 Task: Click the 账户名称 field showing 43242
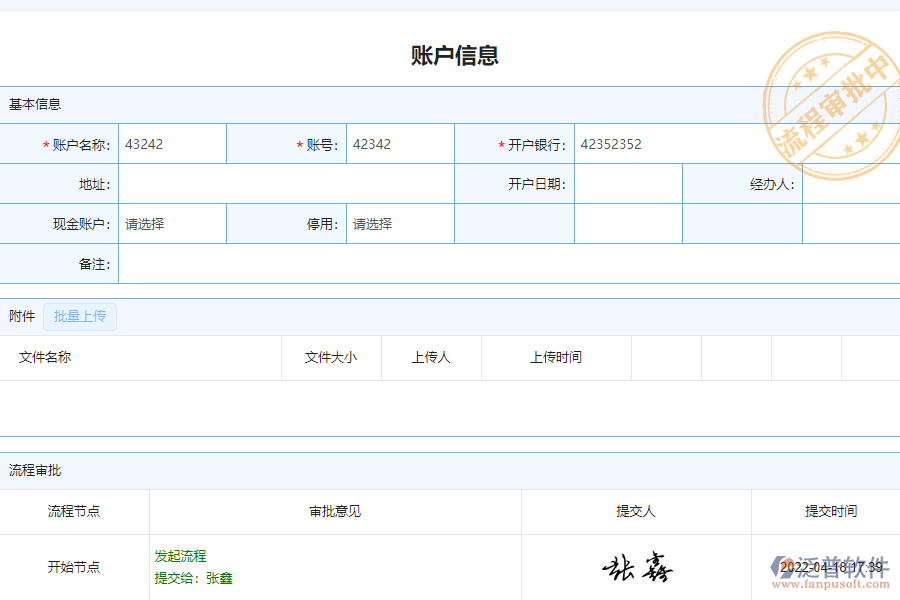pyautogui.click(x=172, y=143)
